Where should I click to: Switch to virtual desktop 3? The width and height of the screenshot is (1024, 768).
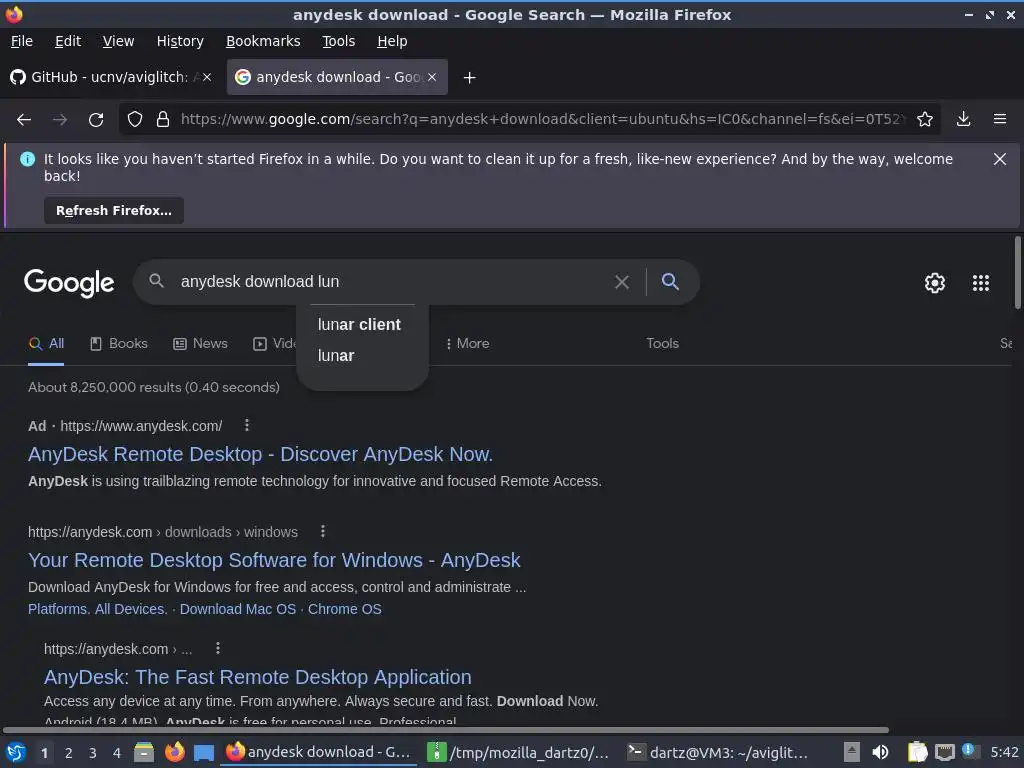(x=93, y=753)
